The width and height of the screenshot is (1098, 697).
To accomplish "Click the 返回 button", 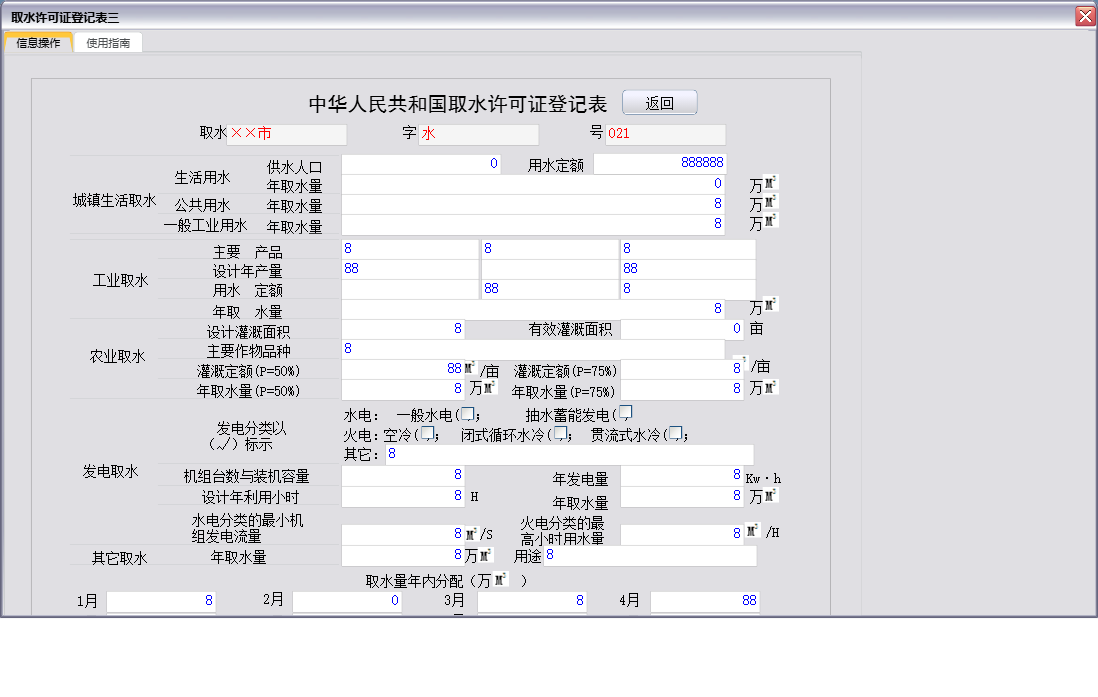I will tap(659, 102).
